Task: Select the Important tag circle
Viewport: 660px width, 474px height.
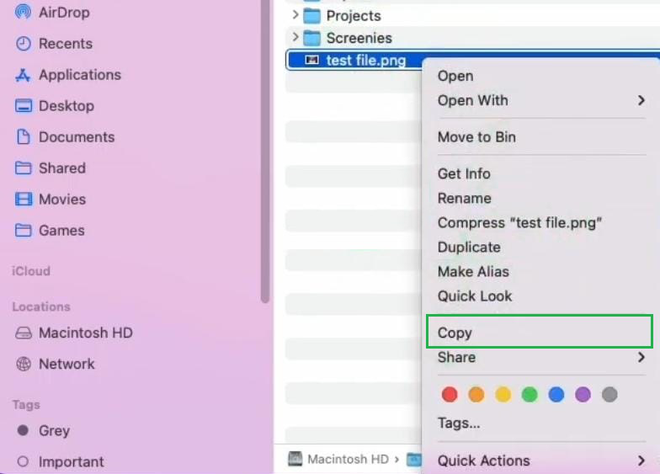Action: pos(23,461)
